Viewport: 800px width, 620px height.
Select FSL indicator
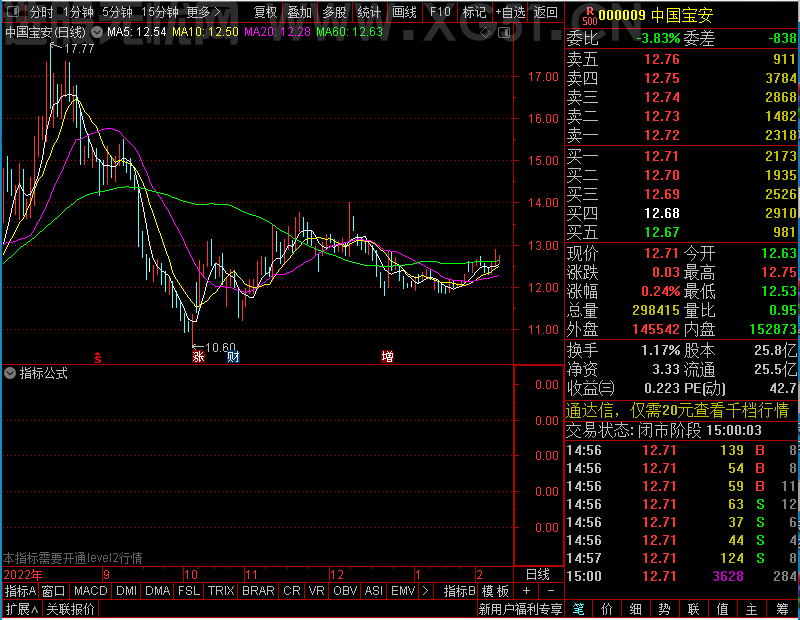(189, 591)
